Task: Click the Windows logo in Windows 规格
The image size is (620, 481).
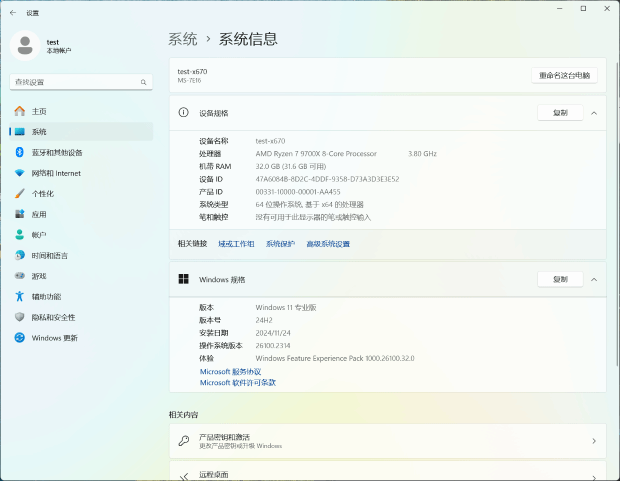Action: (x=183, y=279)
